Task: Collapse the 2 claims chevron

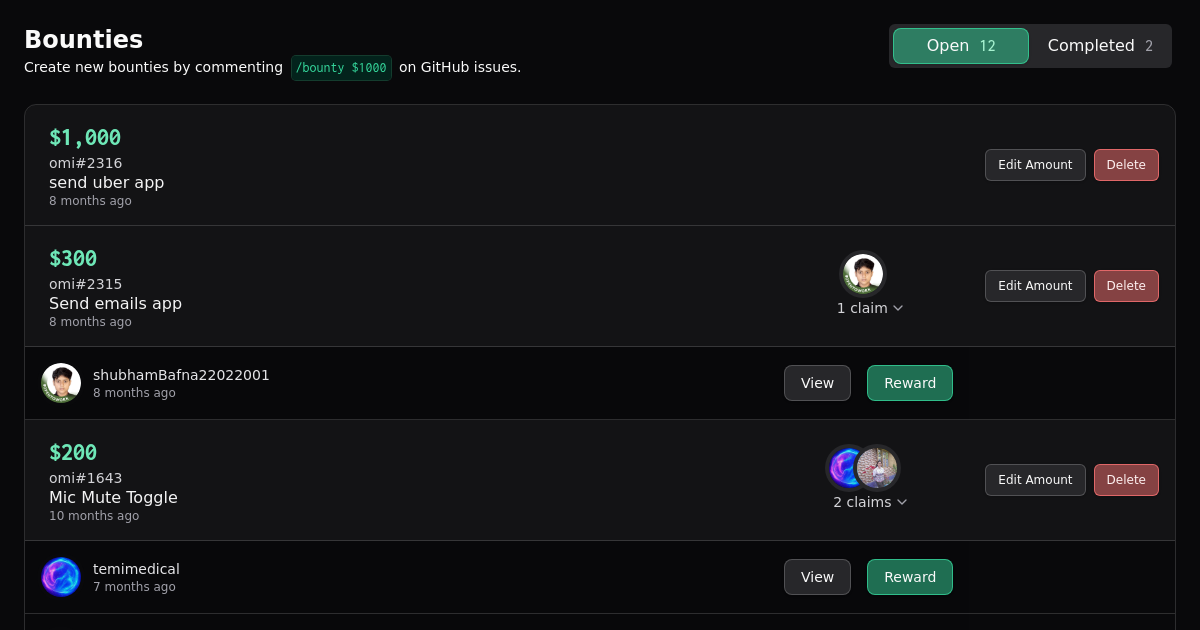Action: tap(902, 502)
